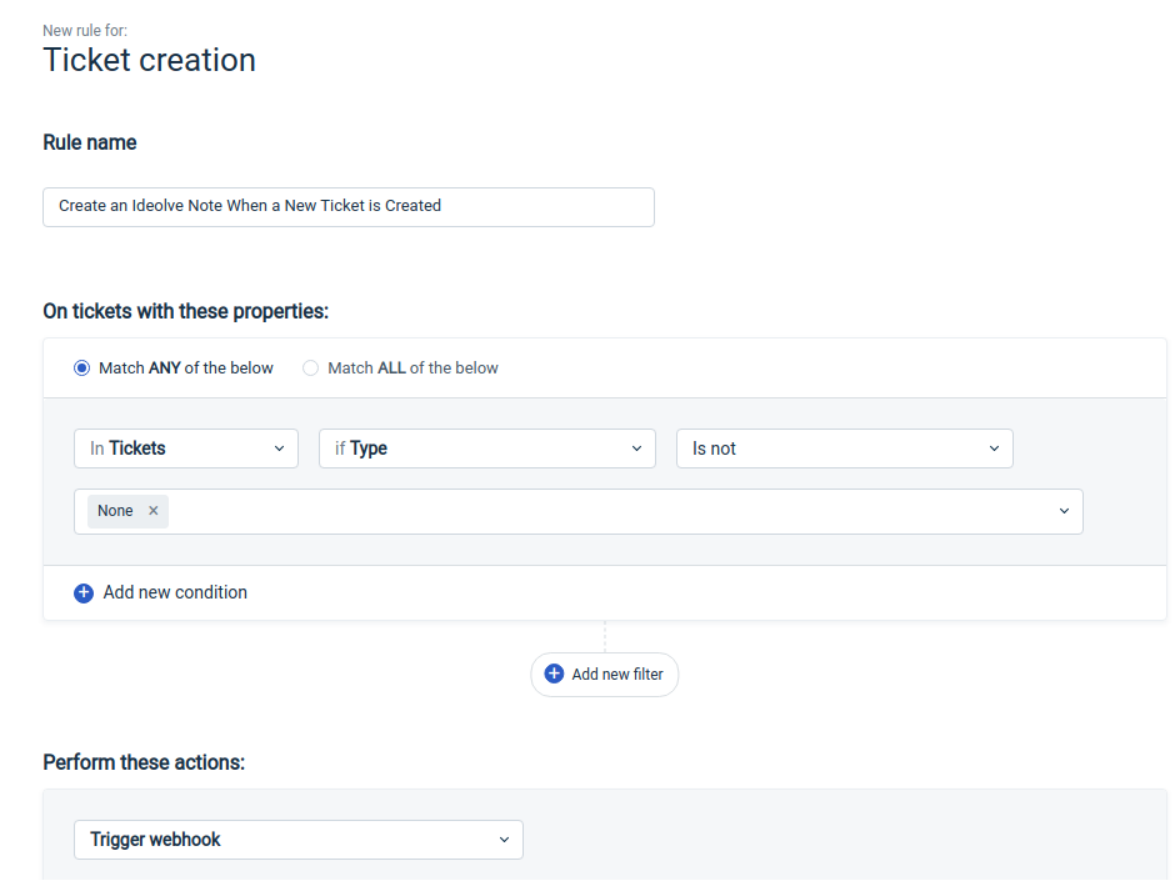The height and width of the screenshot is (882, 1174).
Task: Click the 'Match ALL of the below' label text
Action: click(x=413, y=368)
